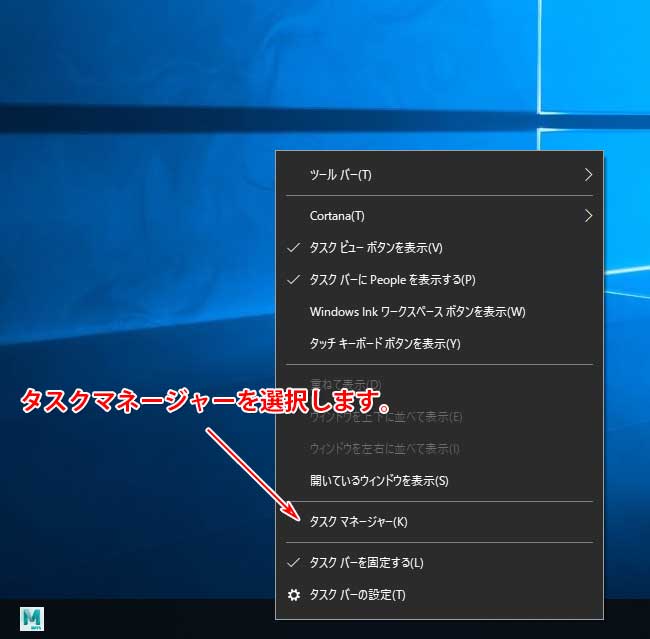Uncheck タスク ビュー ボタンを表示(V)
Screen dimensions: 650x639
click(x=439, y=248)
